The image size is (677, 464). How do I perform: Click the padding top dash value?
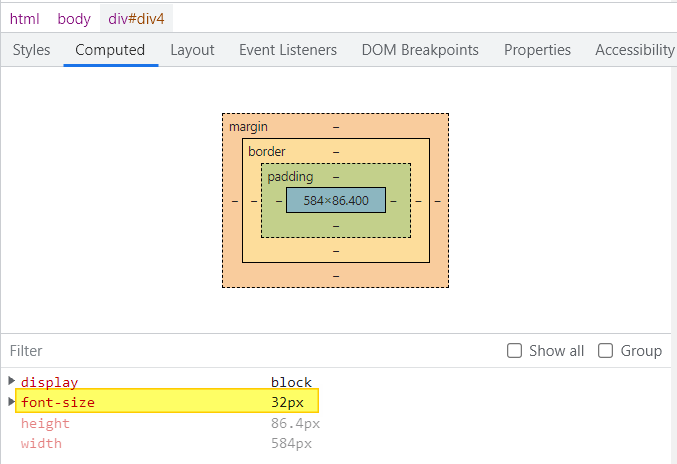[336, 177]
